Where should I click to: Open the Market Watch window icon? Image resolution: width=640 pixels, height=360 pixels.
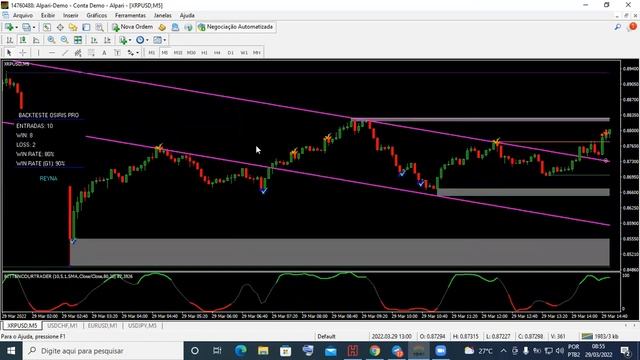coord(47,27)
